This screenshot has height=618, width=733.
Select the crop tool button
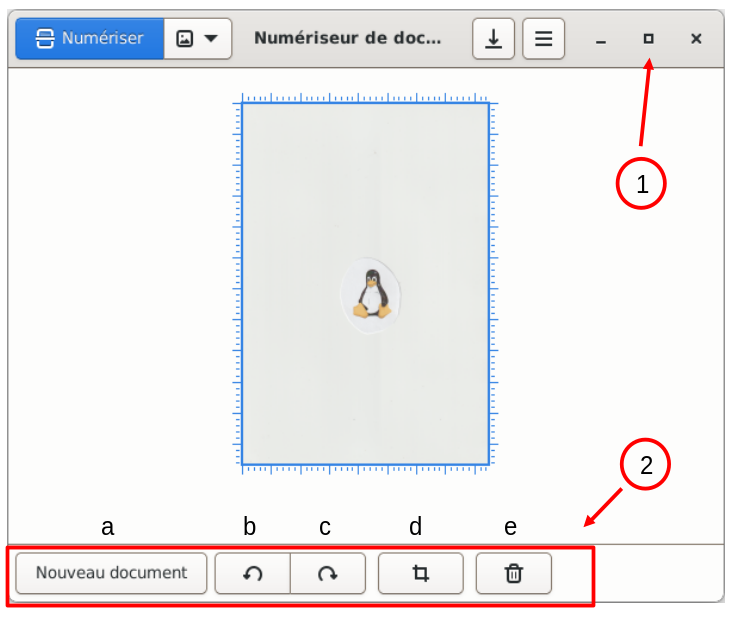[421, 573]
